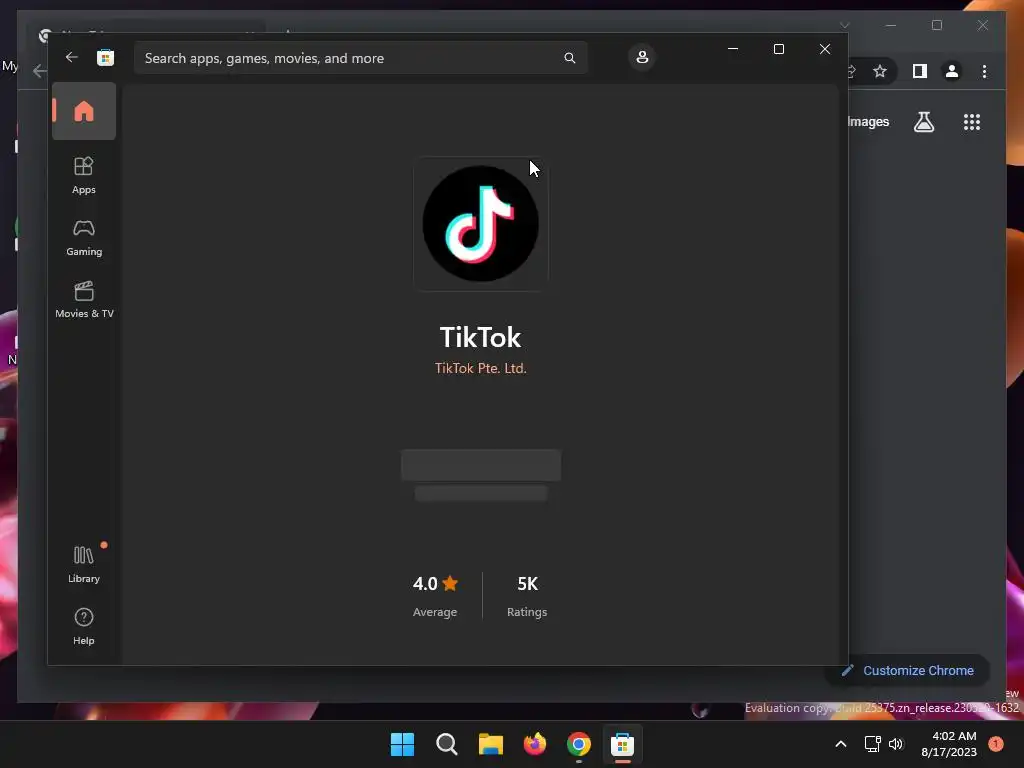Open TikTok Pte. Ltd. publisher link
Screen dimensions: 1024x768
481,368
